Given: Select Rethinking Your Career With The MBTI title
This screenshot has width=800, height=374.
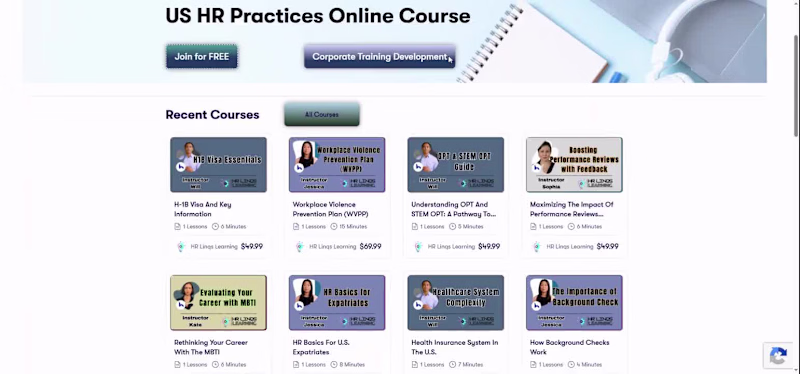Looking at the screenshot, I should tap(211, 347).
